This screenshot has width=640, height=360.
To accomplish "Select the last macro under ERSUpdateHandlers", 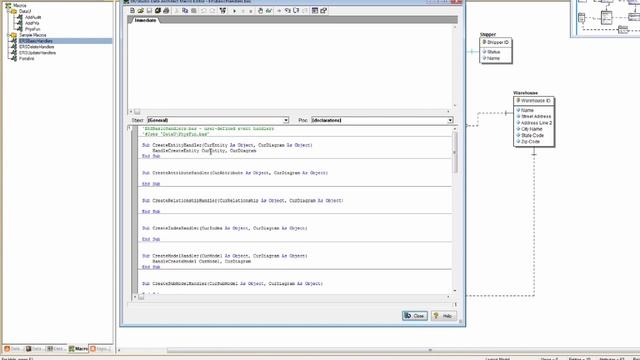I will tap(27, 58).
